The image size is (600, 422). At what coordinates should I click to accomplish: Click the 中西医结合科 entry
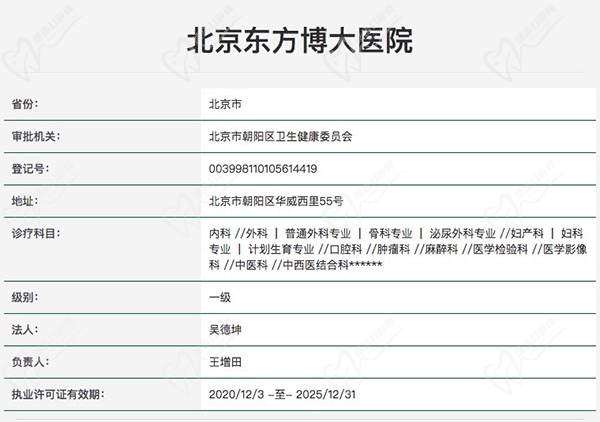tap(316, 265)
